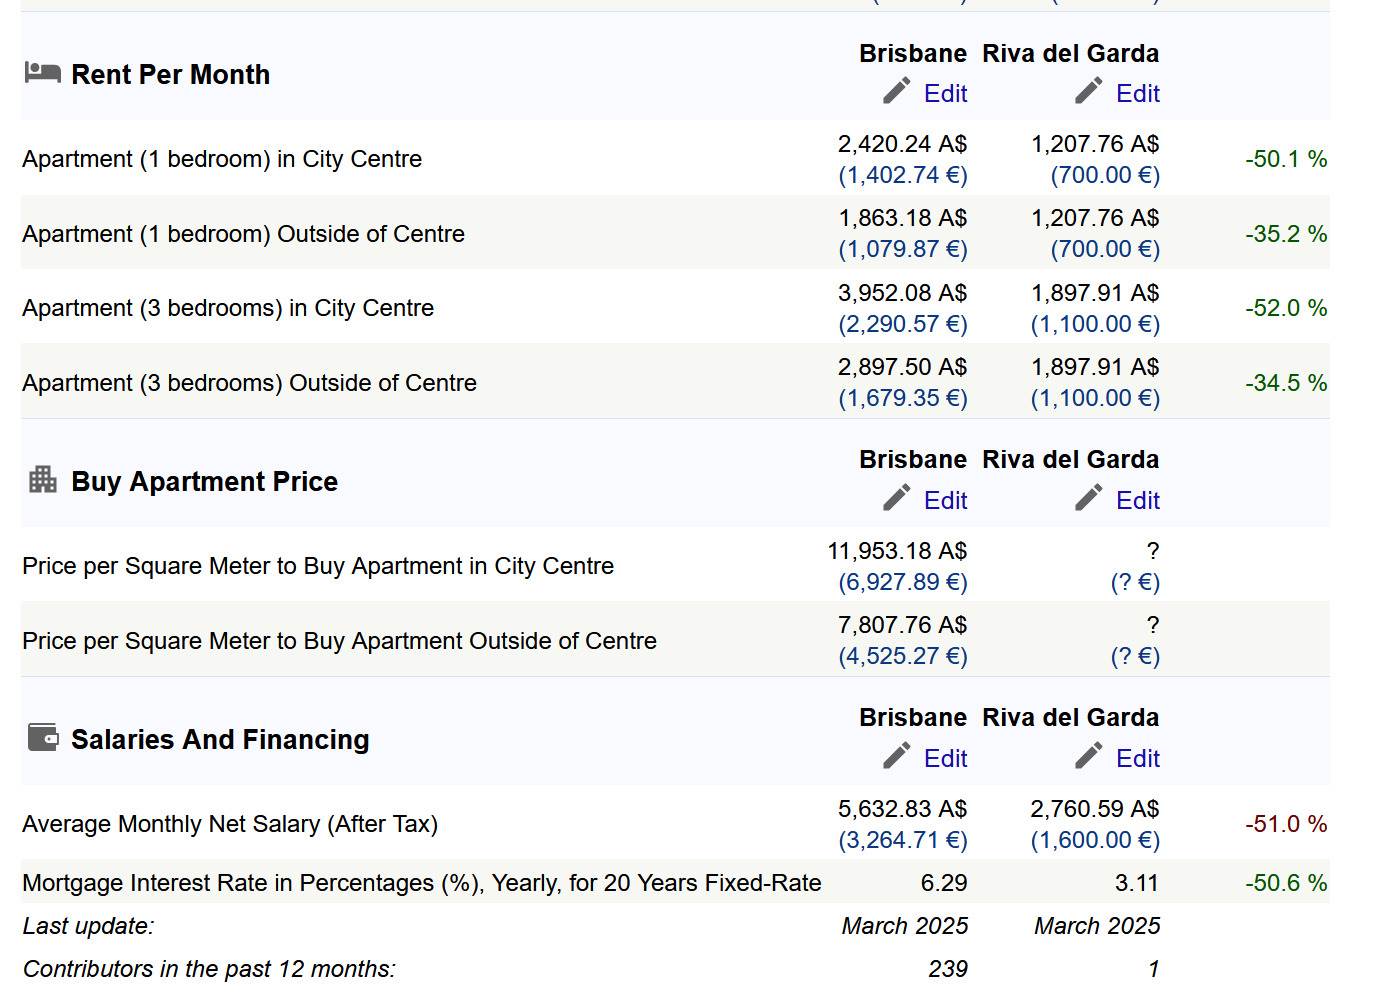
Task: Follow the Edit link for Riva del Garda salaries
Action: click(1137, 759)
